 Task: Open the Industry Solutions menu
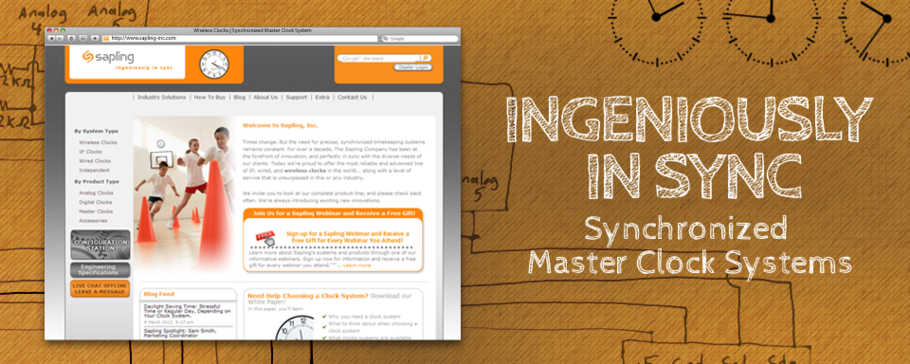[161, 98]
